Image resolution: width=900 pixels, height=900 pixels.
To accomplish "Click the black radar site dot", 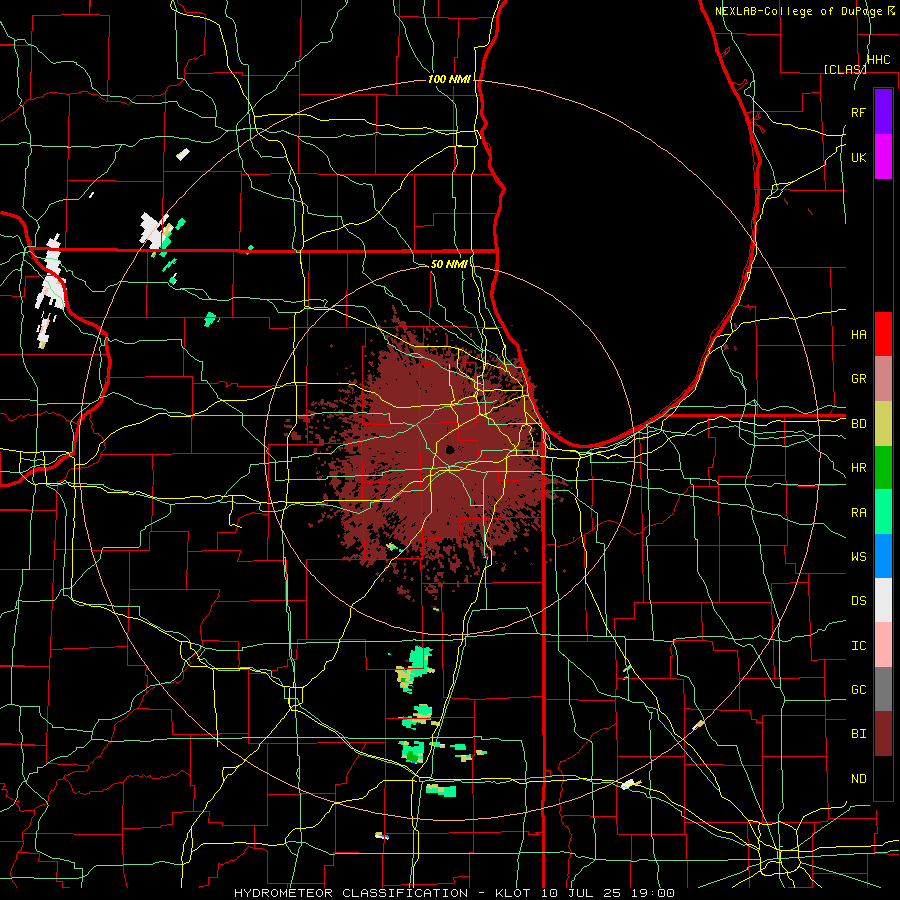I will tap(449, 449).
